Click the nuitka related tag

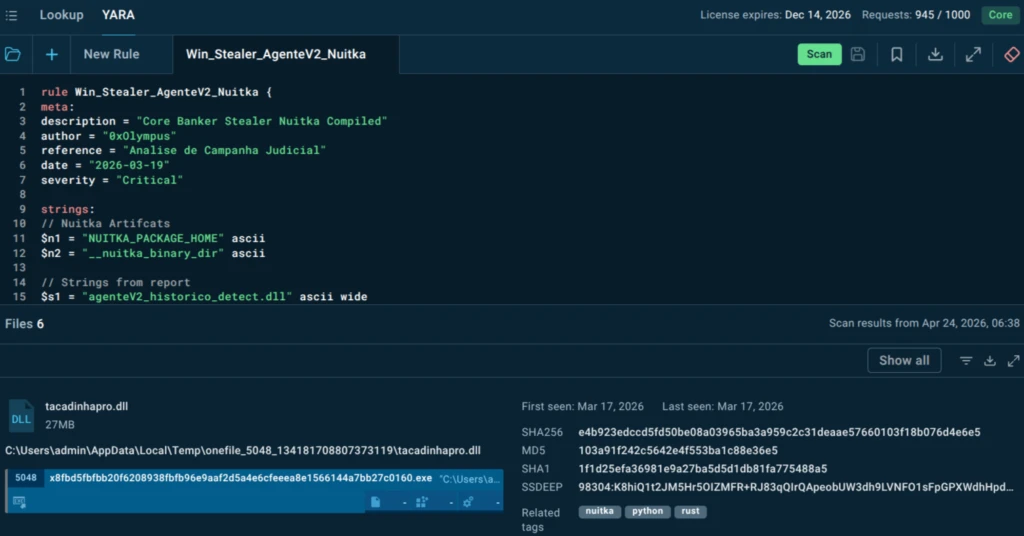pyautogui.click(x=599, y=511)
